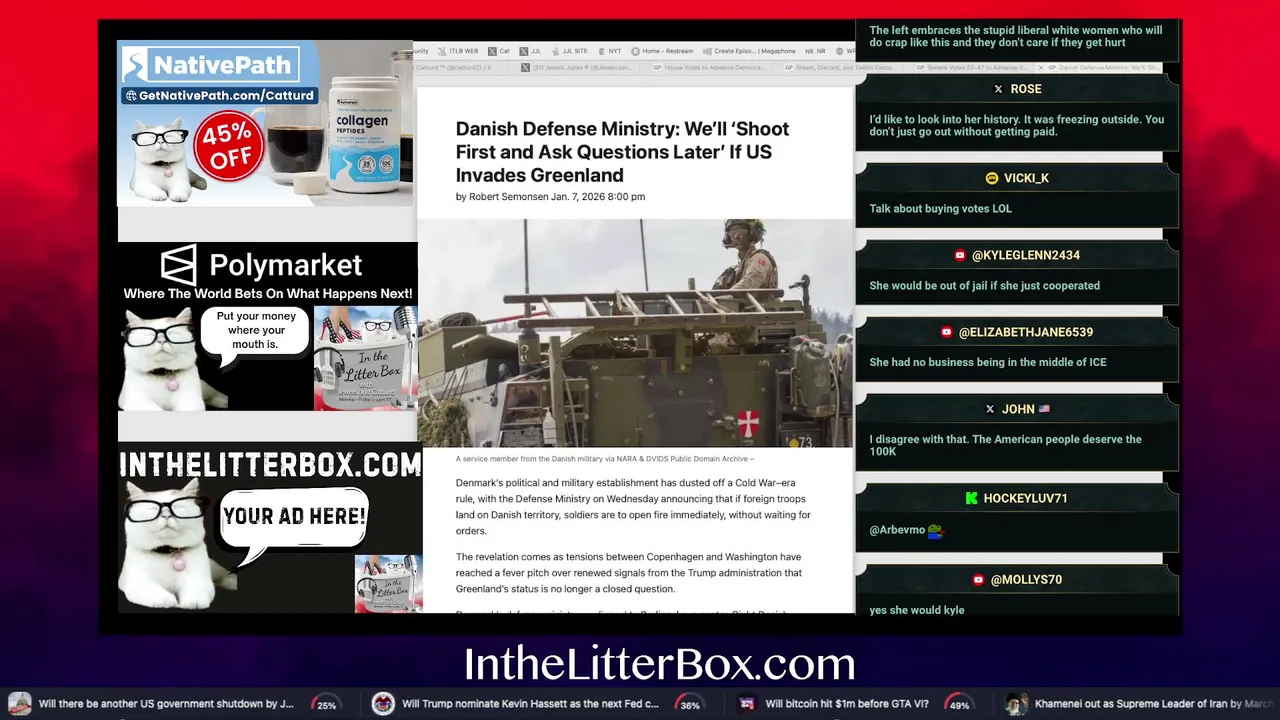Click 'American people deserve the 100K' message
This screenshot has width=1280, height=720.
[x=1005, y=445]
